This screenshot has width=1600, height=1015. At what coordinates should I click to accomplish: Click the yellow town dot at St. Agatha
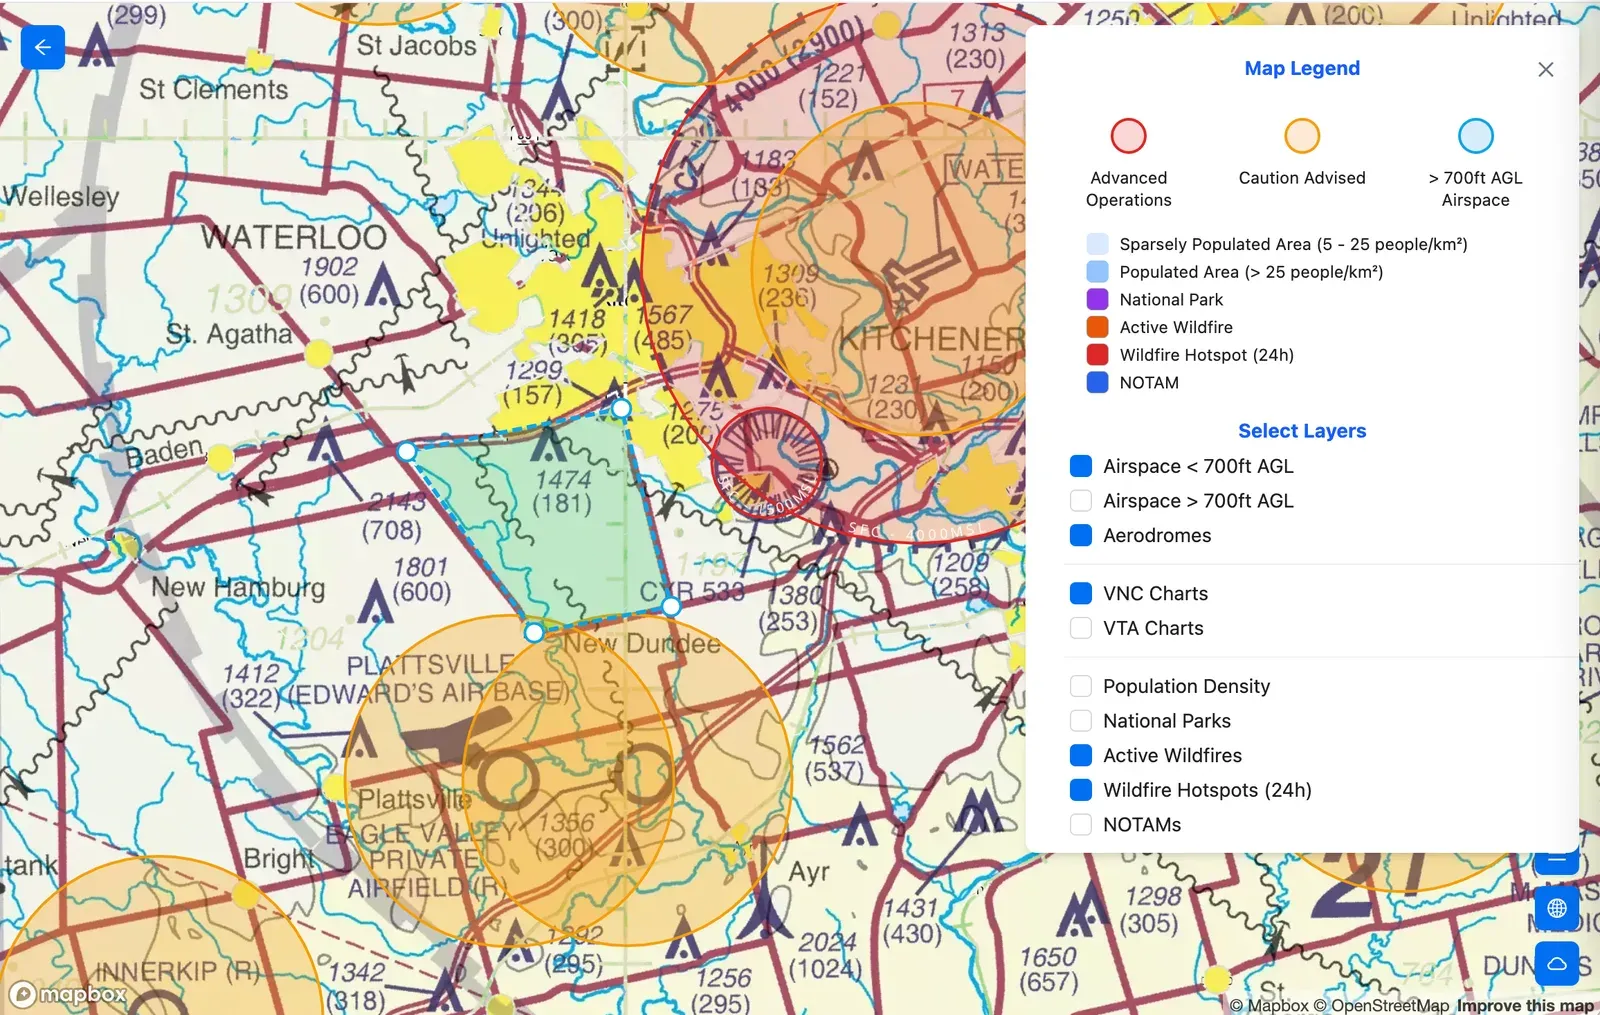click(318, 353)
